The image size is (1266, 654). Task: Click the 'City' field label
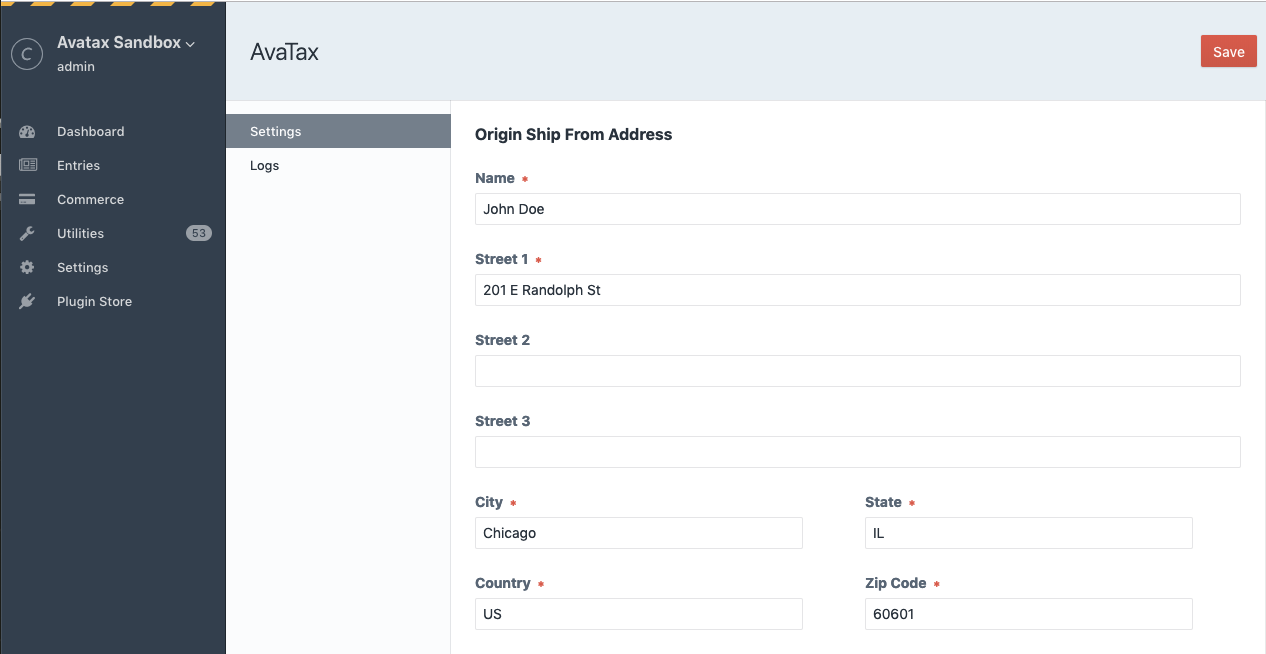tap(489, 502)
